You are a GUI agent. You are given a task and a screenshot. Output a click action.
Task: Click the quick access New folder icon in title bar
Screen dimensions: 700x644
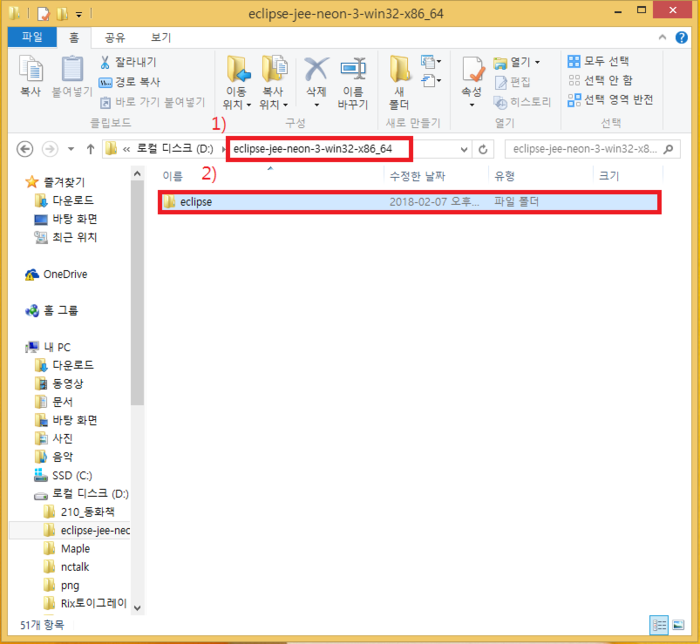62,14
